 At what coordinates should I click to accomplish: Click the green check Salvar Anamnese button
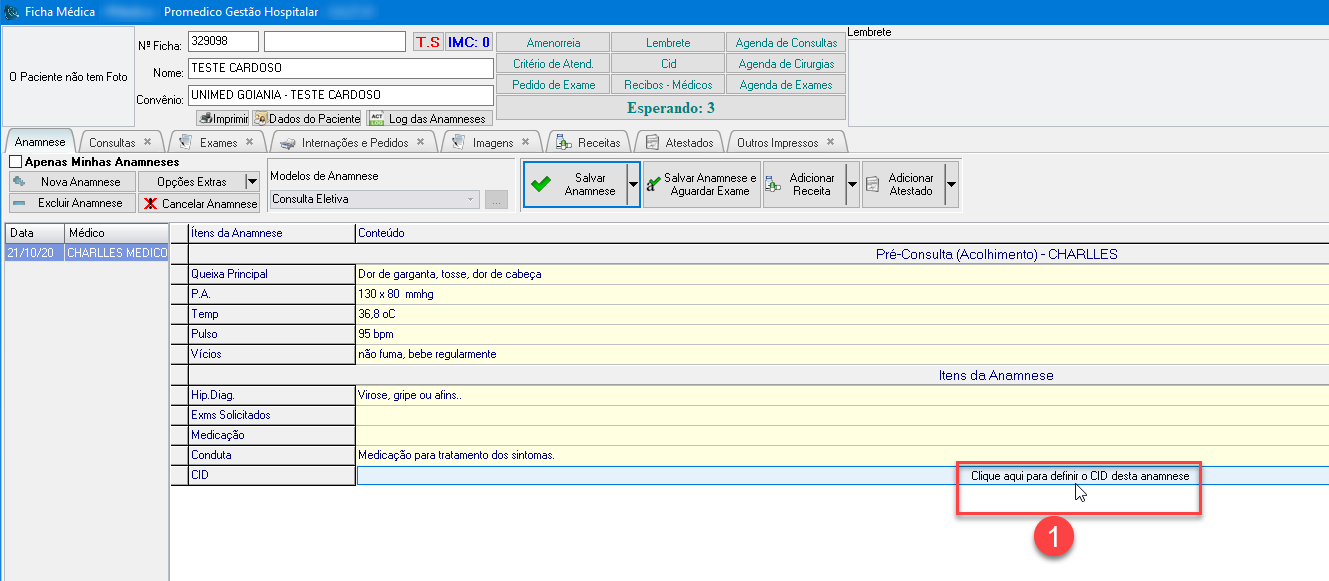pos(575,185)
